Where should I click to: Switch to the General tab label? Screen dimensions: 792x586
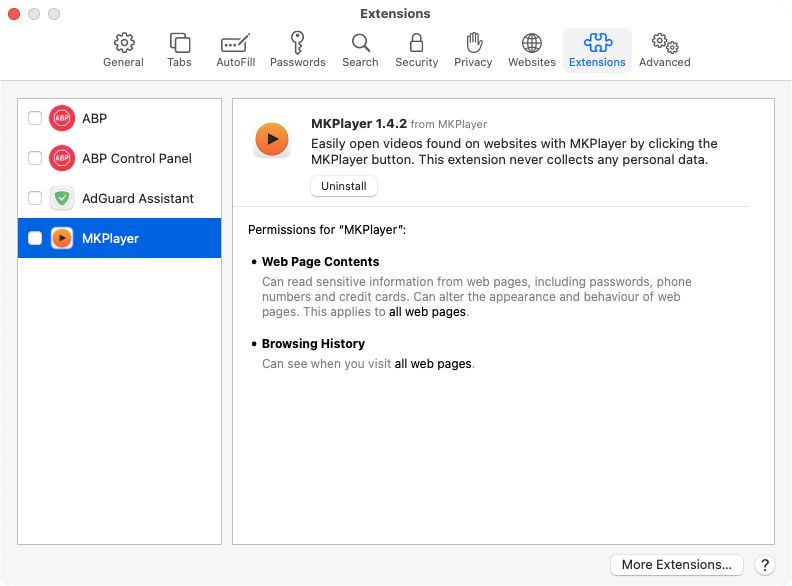pyautogui.click(x=123, y=62)
